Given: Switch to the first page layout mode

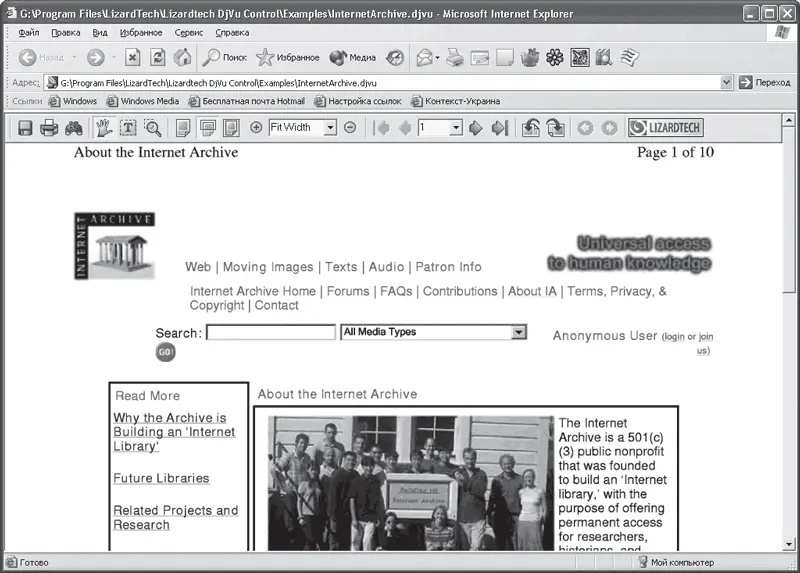Looking at the screenshot, I should pos(183,128).
